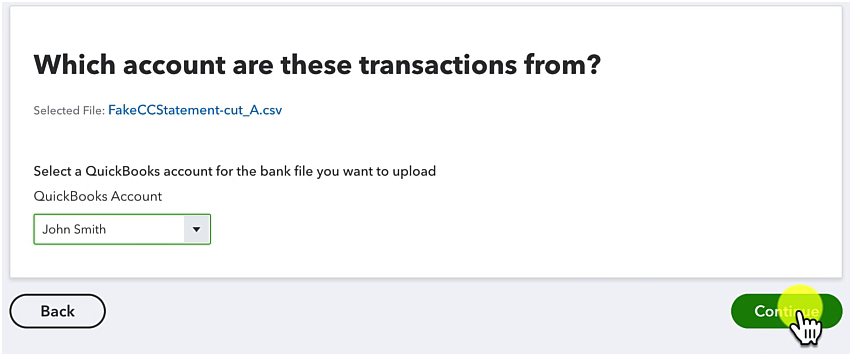Screen dimensions: 855x360
Task: Click the "Selected File:" label
Action: [69, 111]
